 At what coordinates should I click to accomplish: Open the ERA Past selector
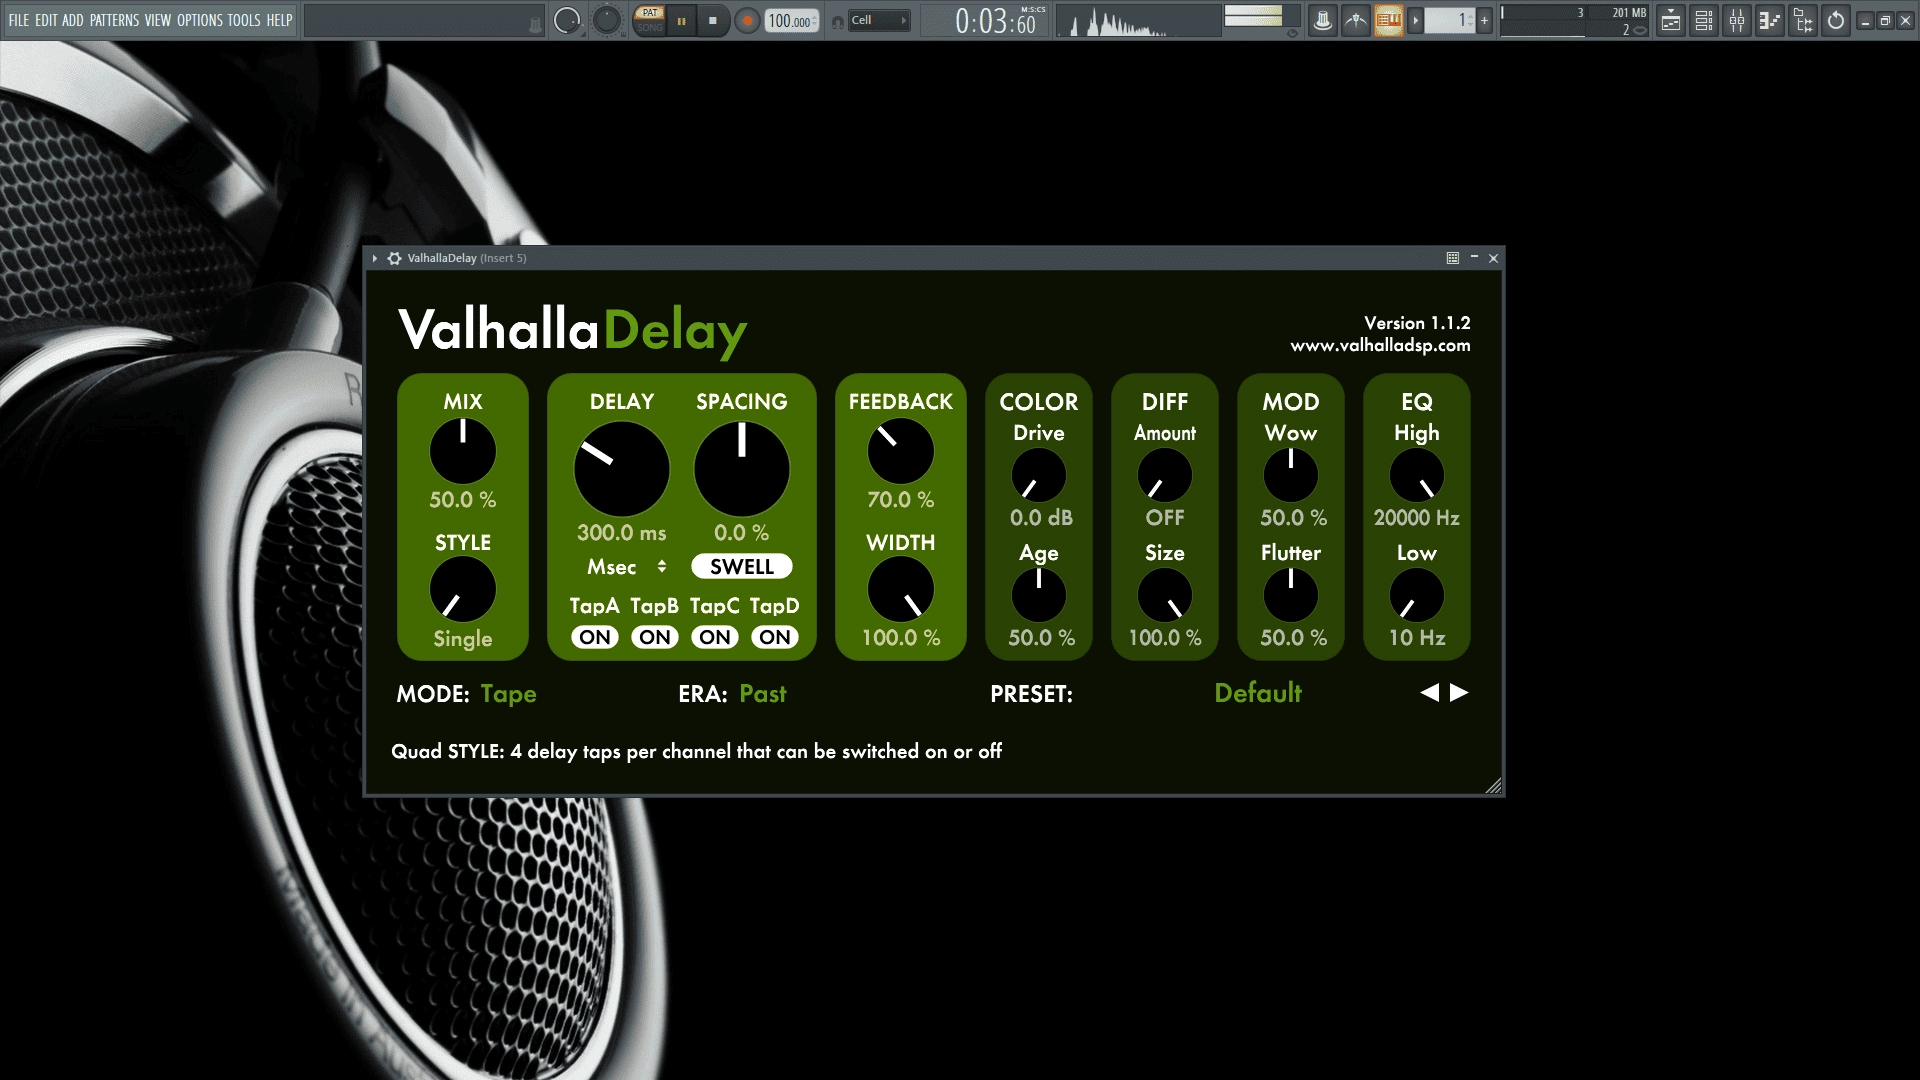pos(763,694)
